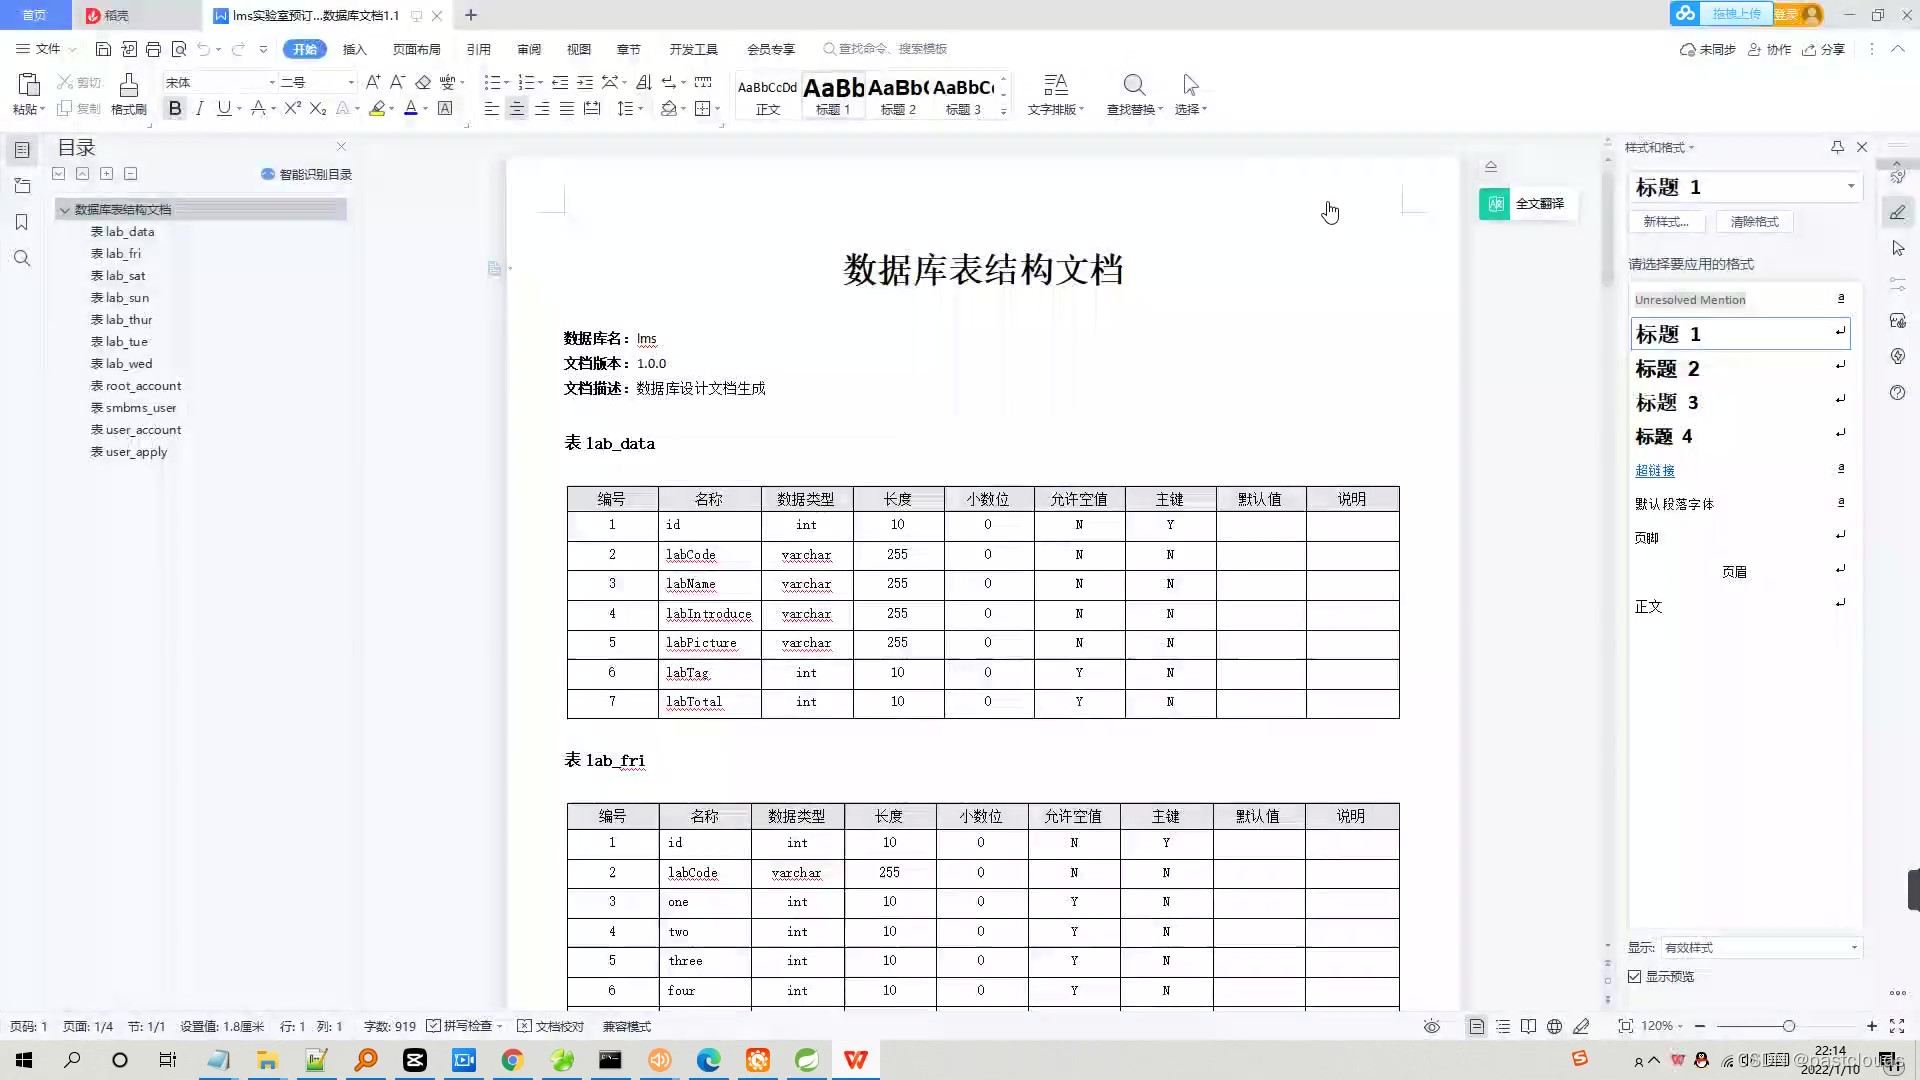Screen dimensions: 1920x1080
Task: Open the bookmark sidebar icon
Action: [x=22, y=222]
